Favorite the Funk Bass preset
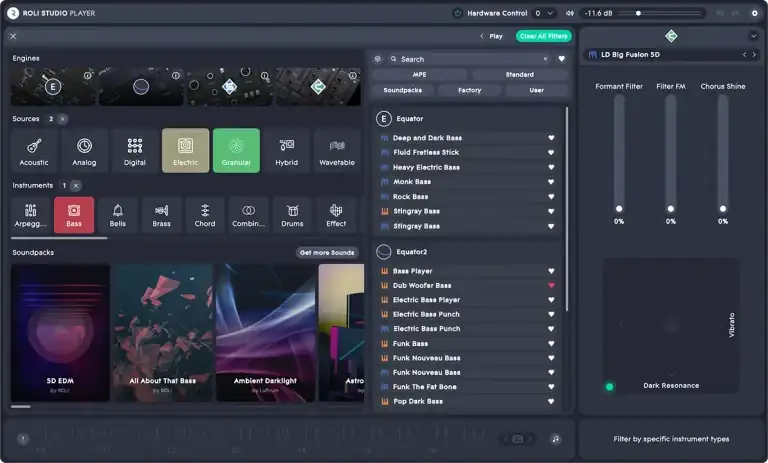This screenshot has height=463, width=768. coord(551,344)
